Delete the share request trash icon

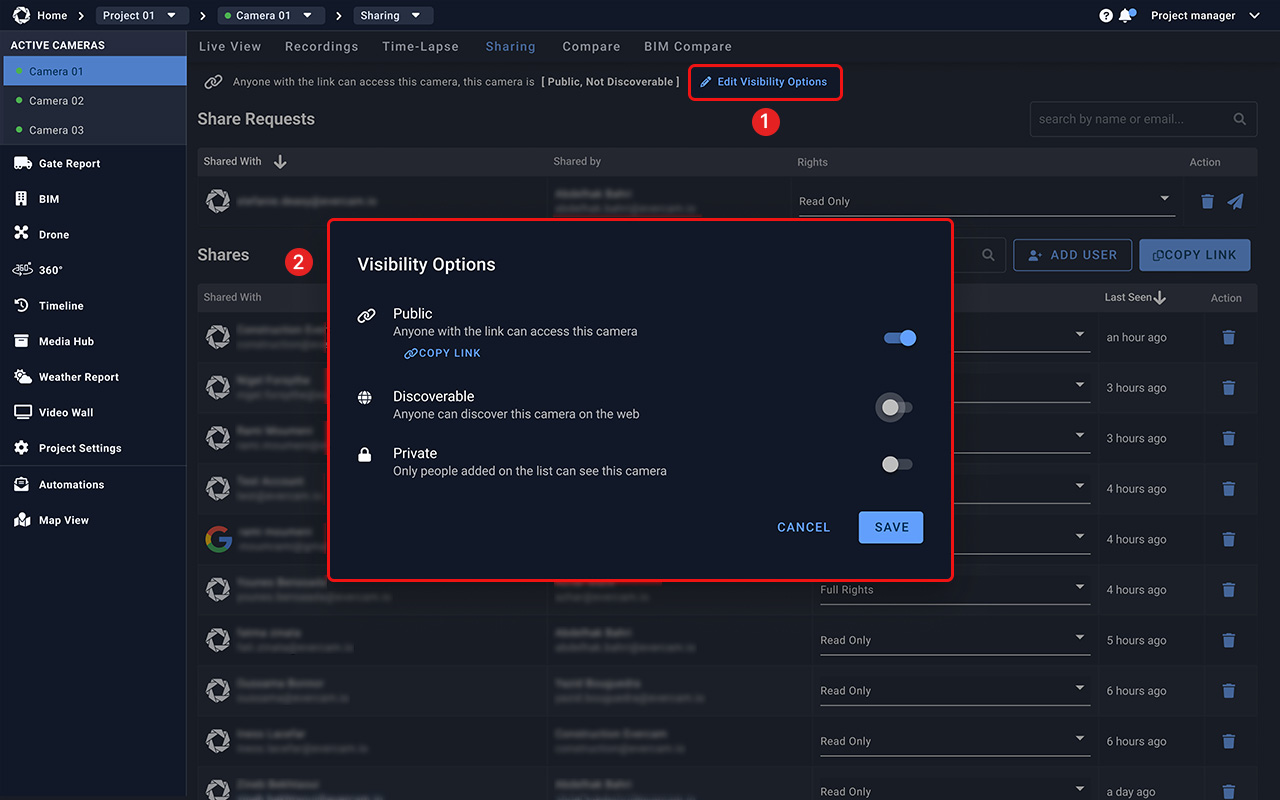click(x=1207, y=201)
